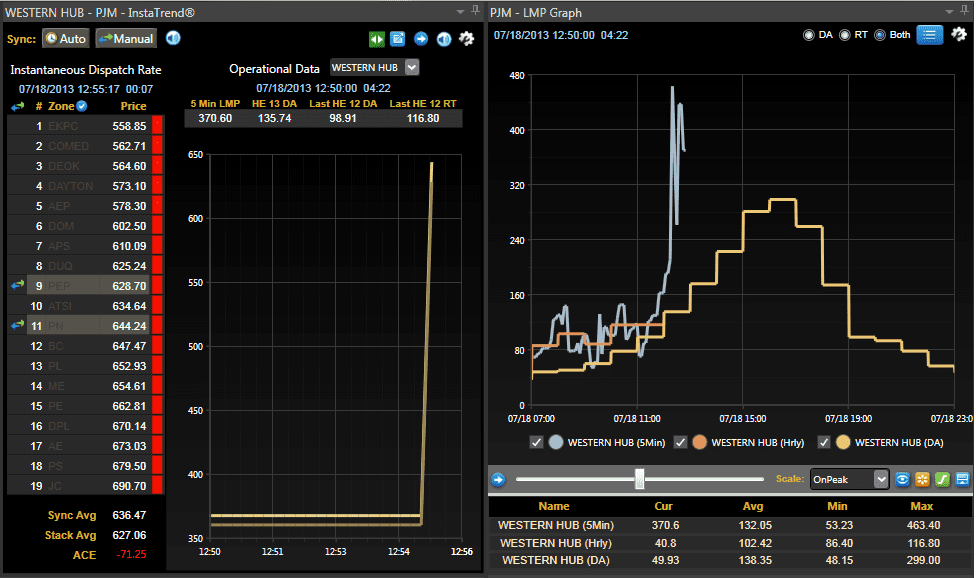Screen dimensions: 976x578
Task: Click the WESTERN HUB (Hrly) row in stats table
Action: point(731,543)
